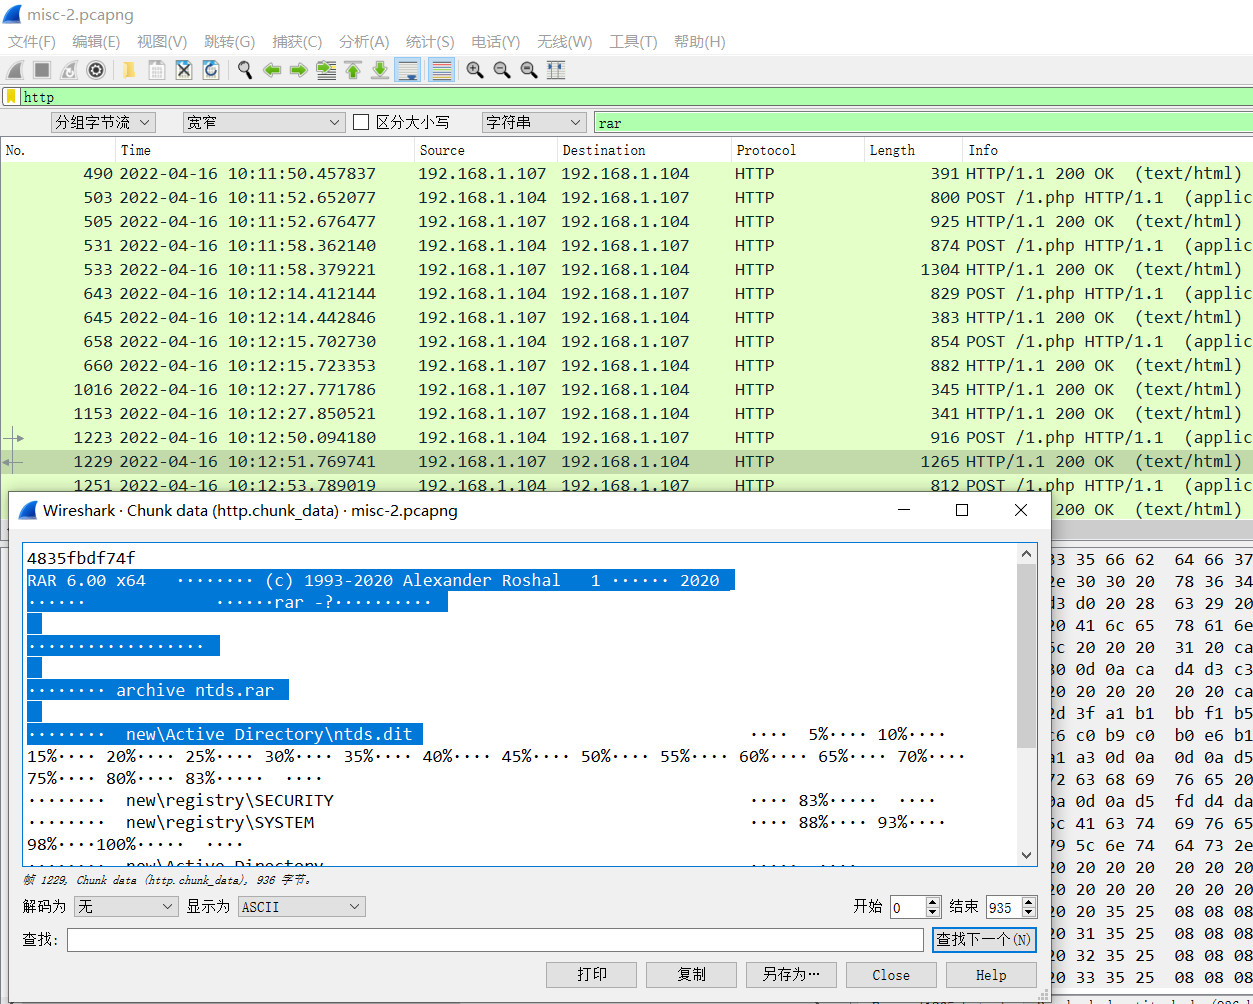Select packet number 490 row
The image size is (1253, 1004).
pyautogui.click(x=626, y=173)
